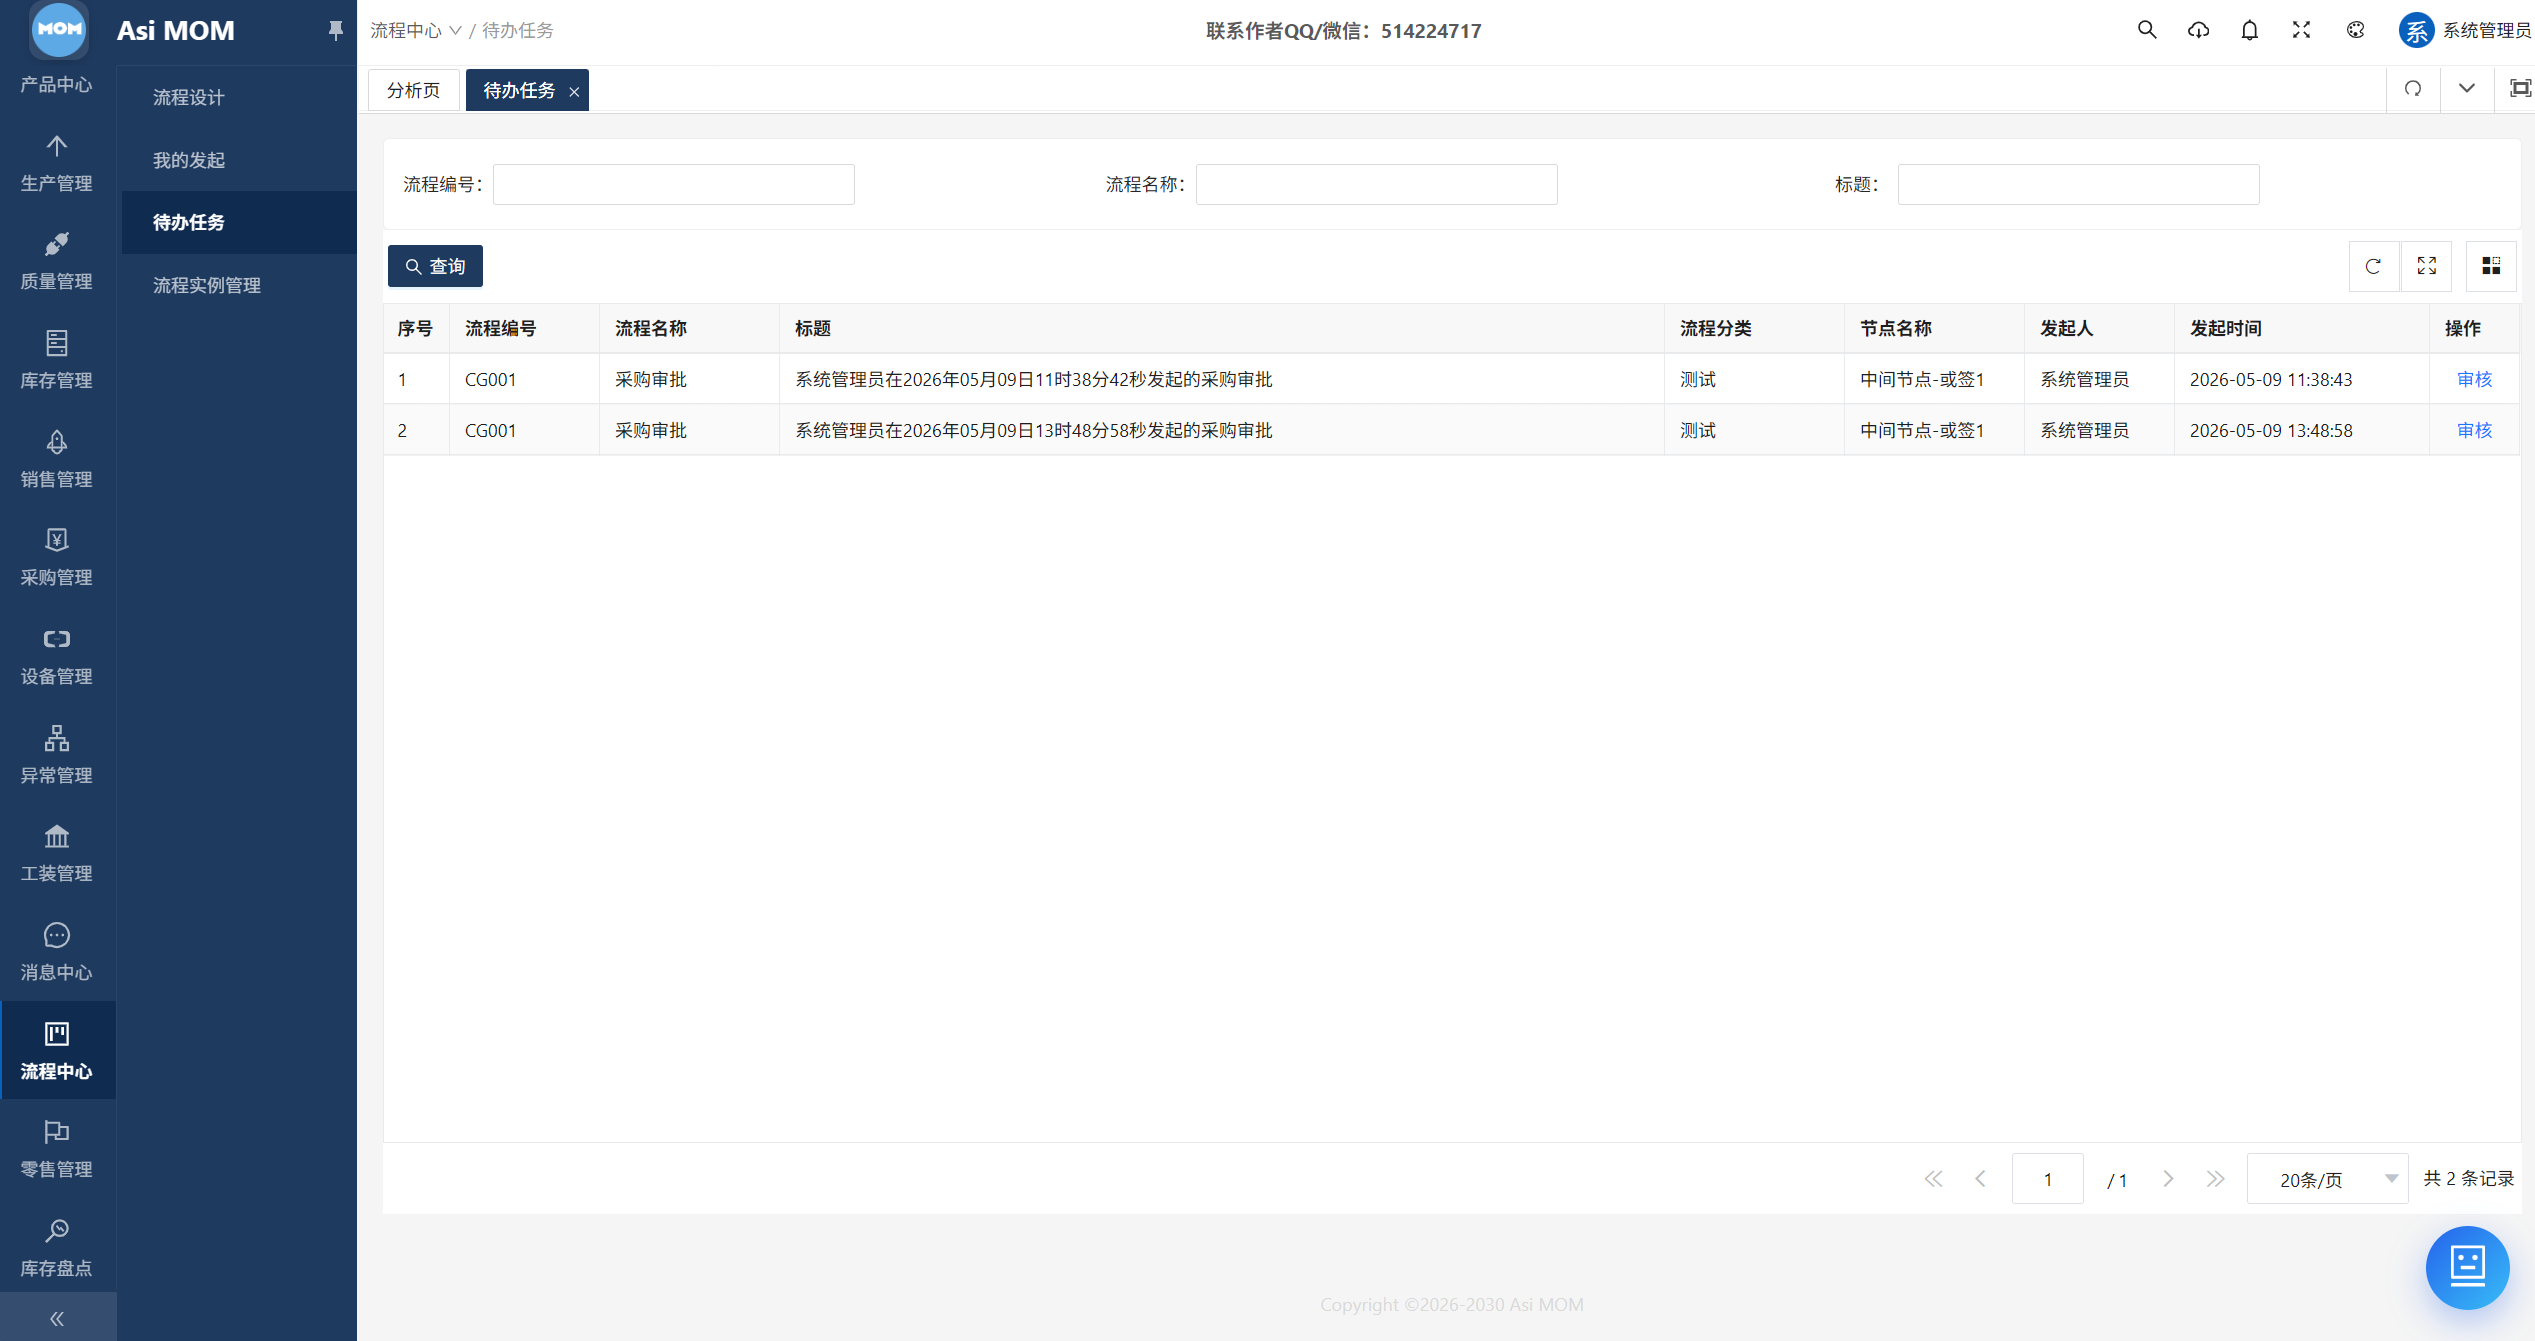Open 异常管理 module
Screen dimensions: 2535x1341
point(57,755)
